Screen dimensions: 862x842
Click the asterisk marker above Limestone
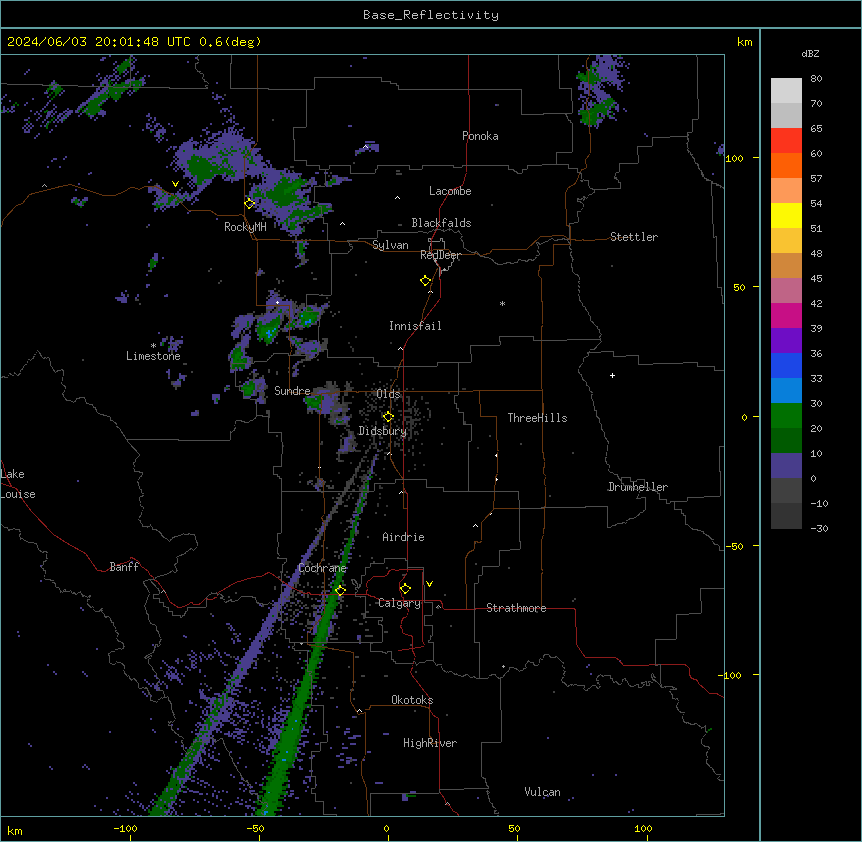[153, 346]
